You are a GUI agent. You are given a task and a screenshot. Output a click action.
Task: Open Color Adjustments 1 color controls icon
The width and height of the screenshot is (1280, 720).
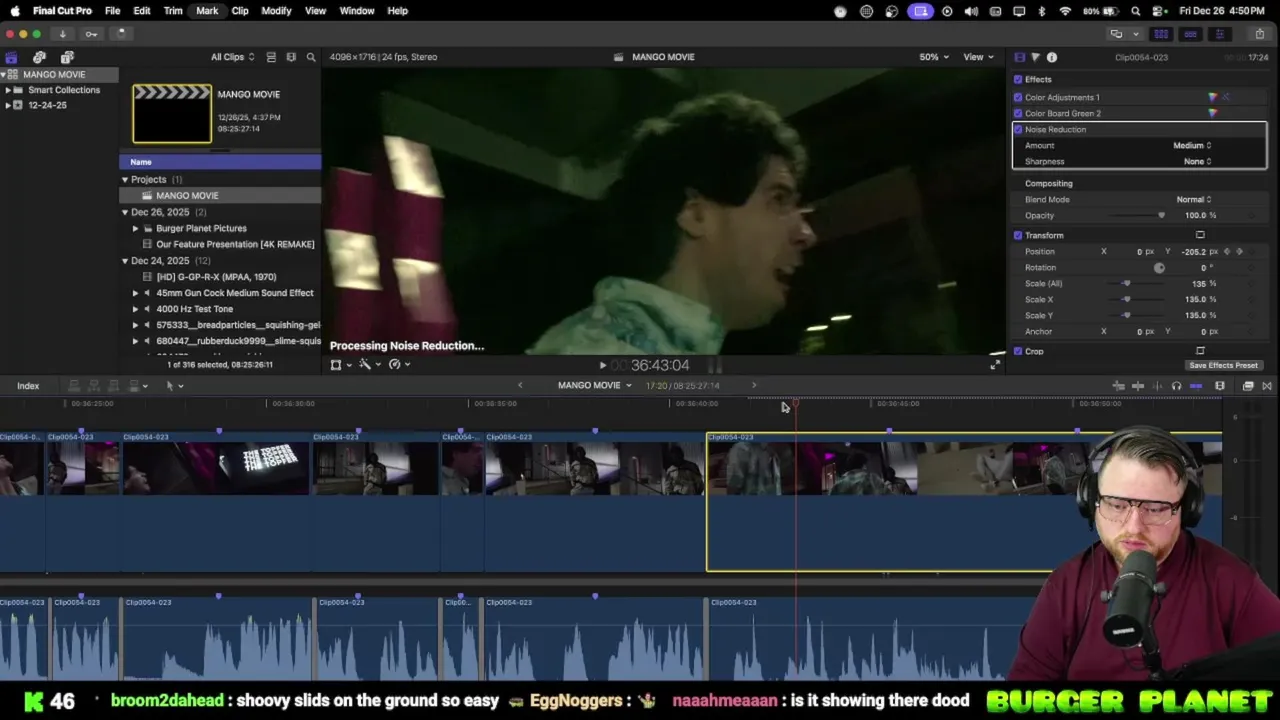1213,97
